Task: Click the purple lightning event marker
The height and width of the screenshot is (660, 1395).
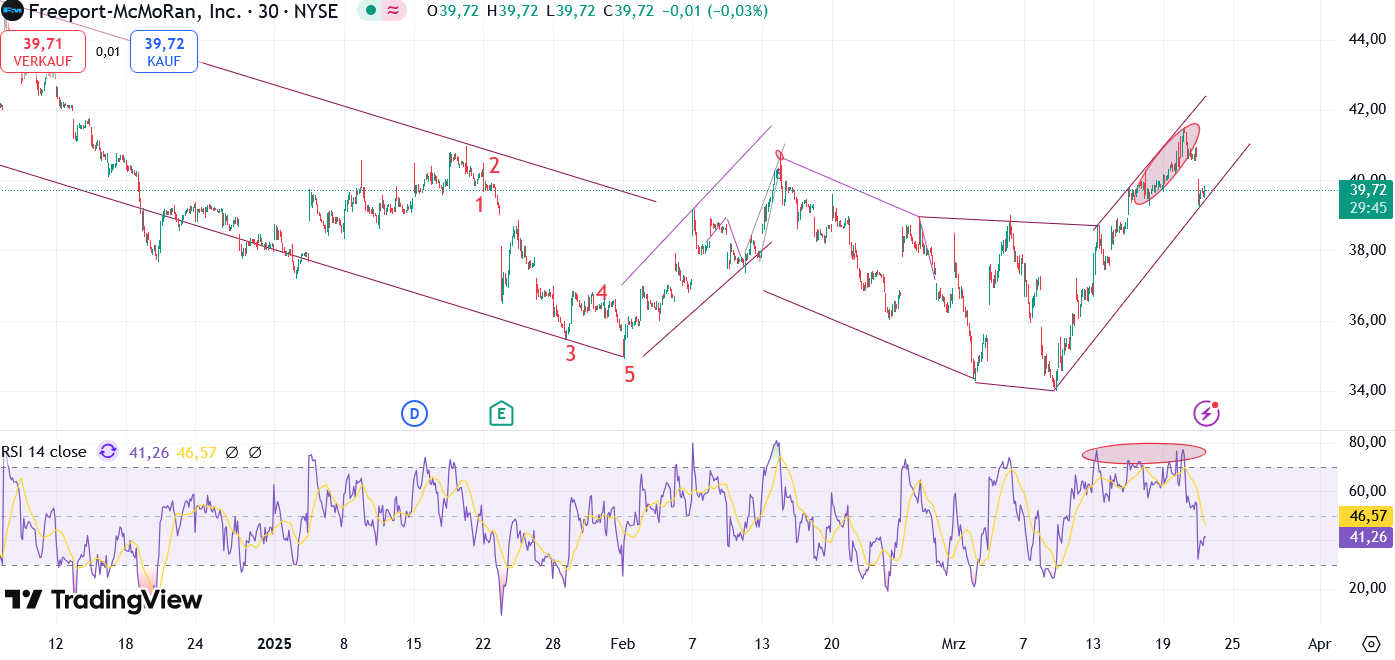Action: point(1207,413)
